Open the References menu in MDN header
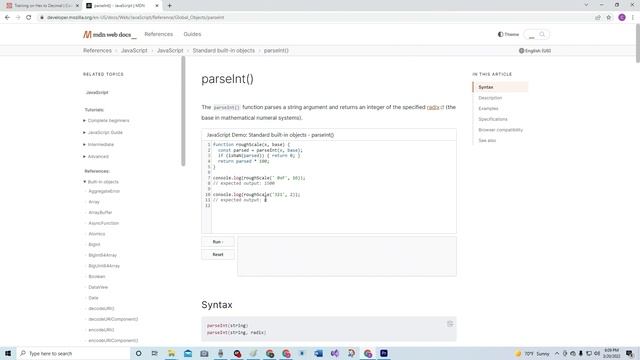Image resolution: width=640 pixels, height=360 pixels. [x=159, y=34]
